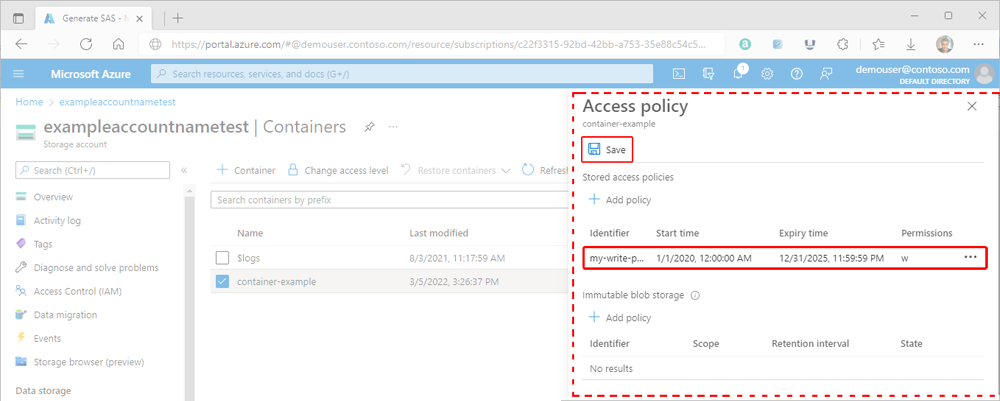Open the Azure portal hamburger menu
Viewport: 1000px width, 401px height.
tap(18, 74)
